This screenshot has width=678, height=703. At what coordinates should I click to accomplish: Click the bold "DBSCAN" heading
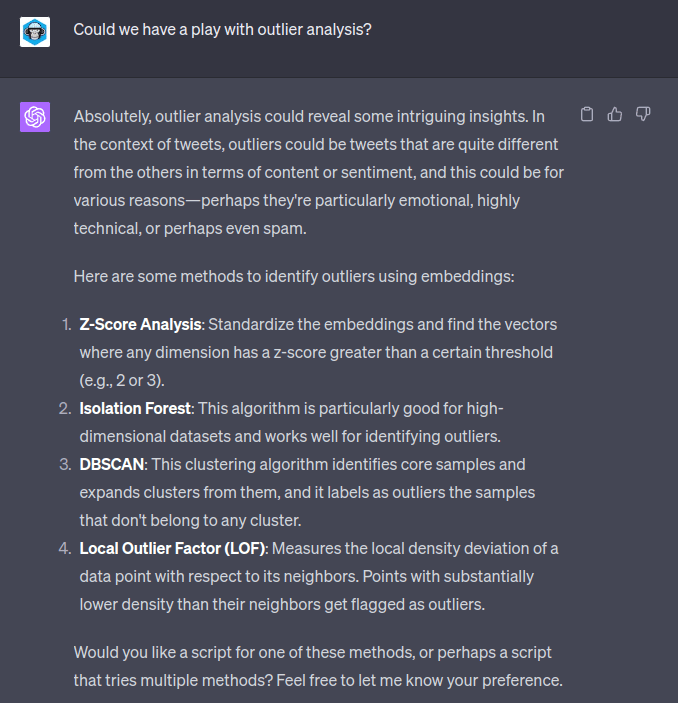[x=113, y=465]
